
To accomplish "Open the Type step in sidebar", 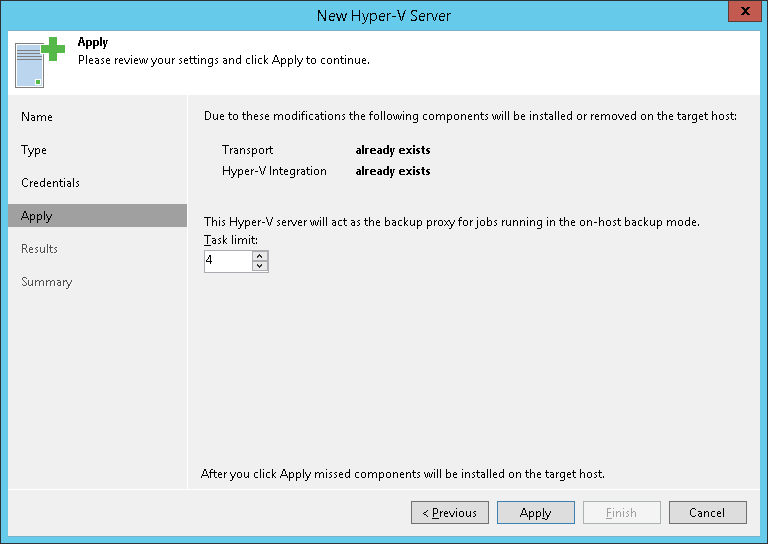I will coord(34,150).
